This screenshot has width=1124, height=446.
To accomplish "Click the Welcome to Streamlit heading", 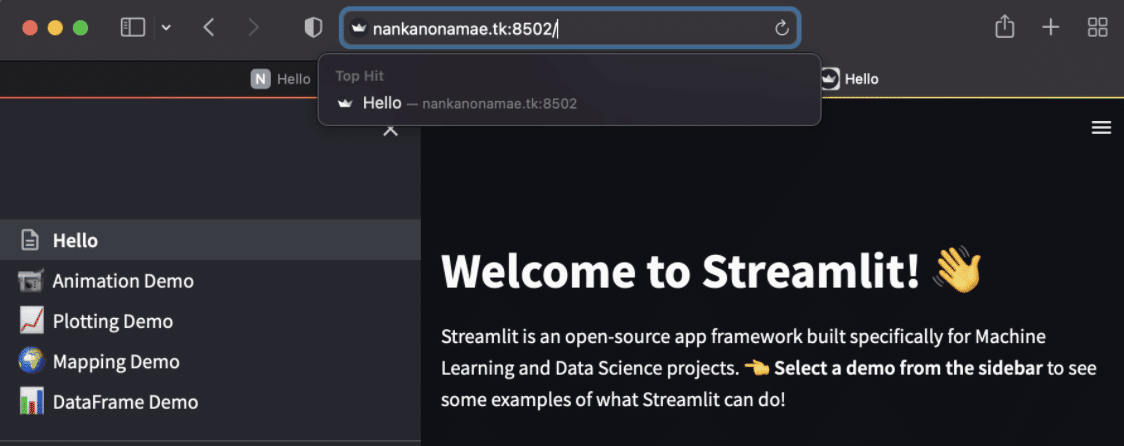I will (x=681, y=272).
